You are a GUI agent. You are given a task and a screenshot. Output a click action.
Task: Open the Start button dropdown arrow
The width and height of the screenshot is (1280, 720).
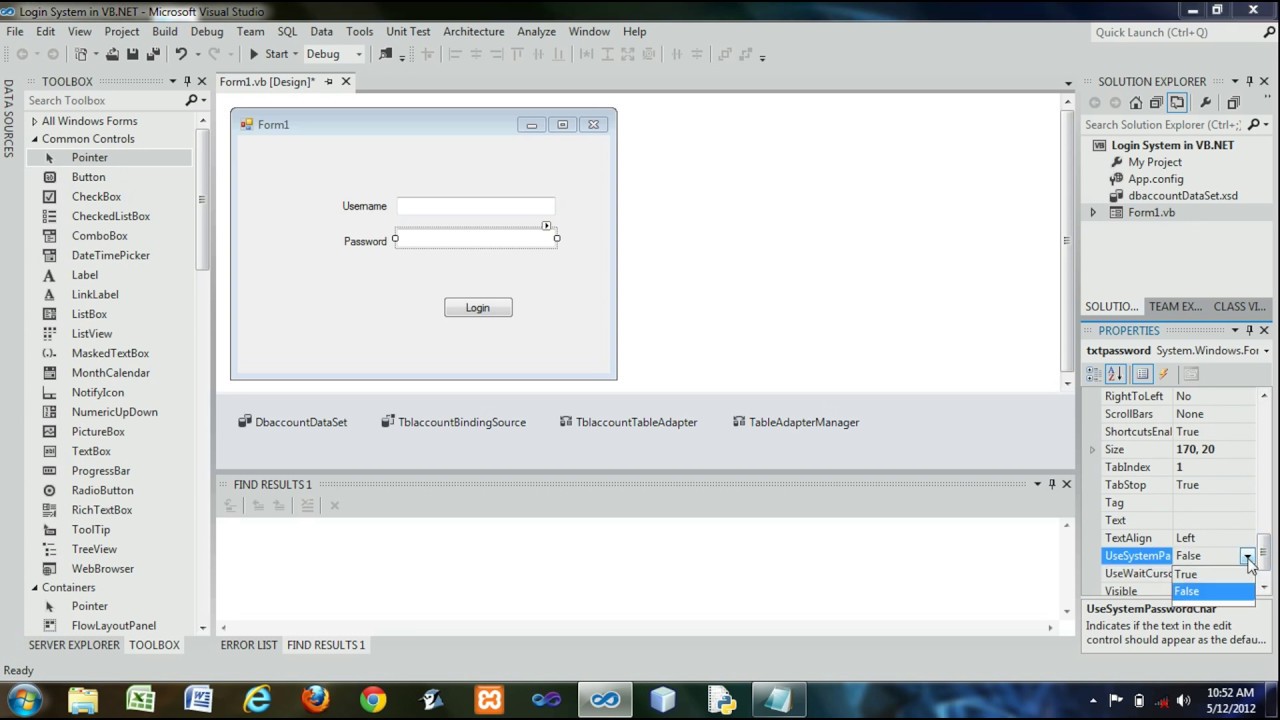[295, 54]
